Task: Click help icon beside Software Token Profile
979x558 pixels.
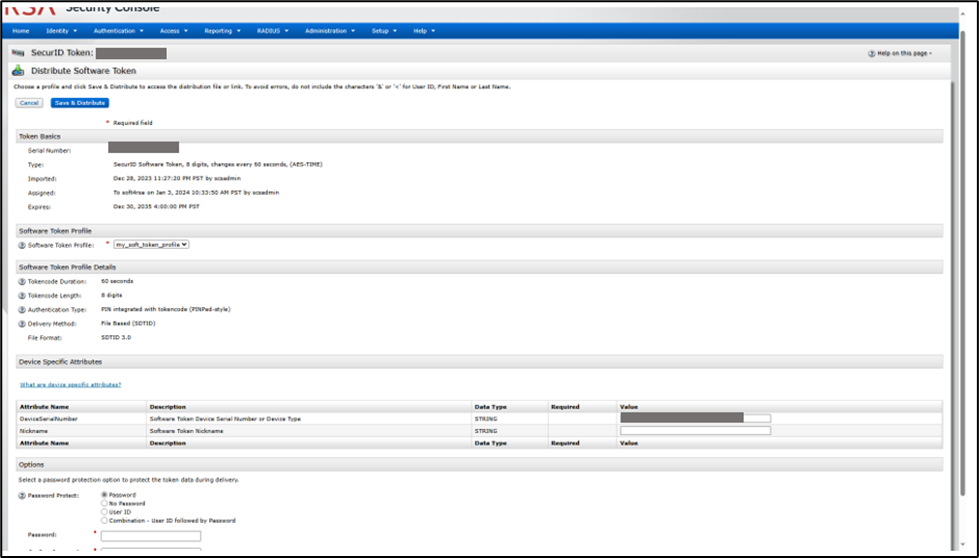Action: click(x=22, y=244)
